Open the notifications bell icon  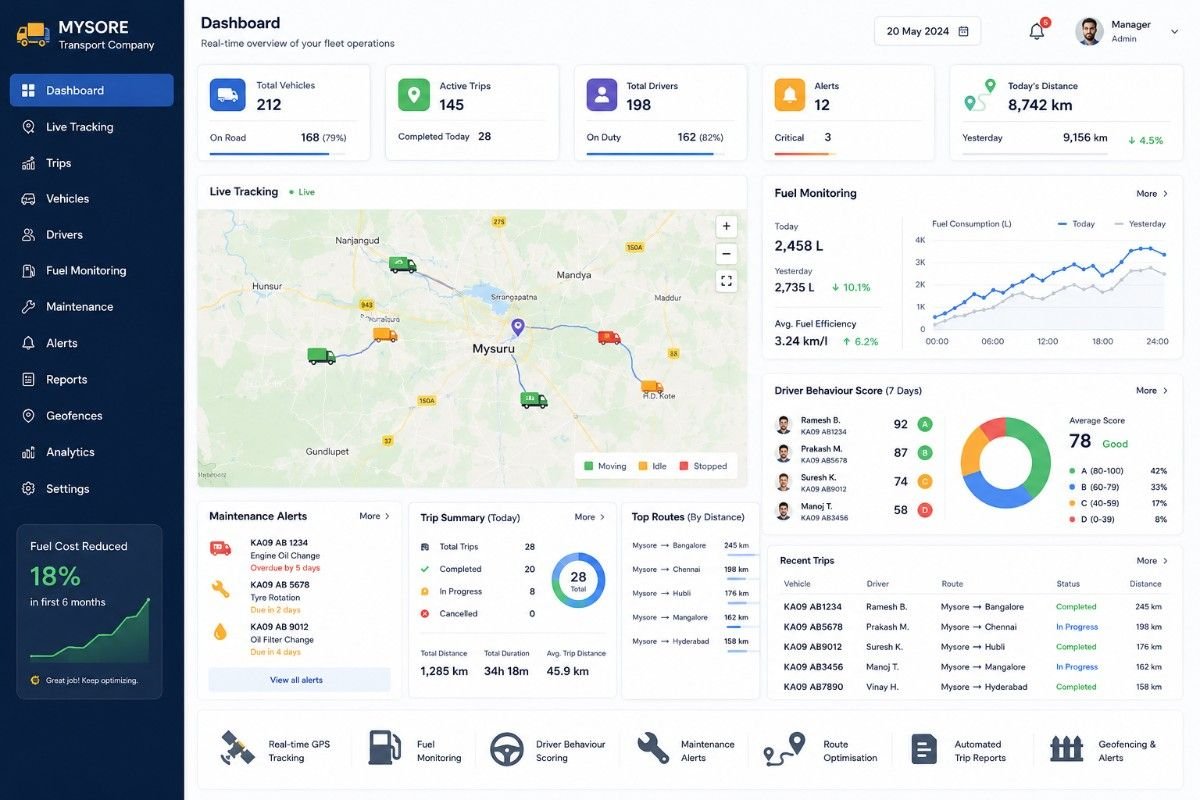point(1037,31)
